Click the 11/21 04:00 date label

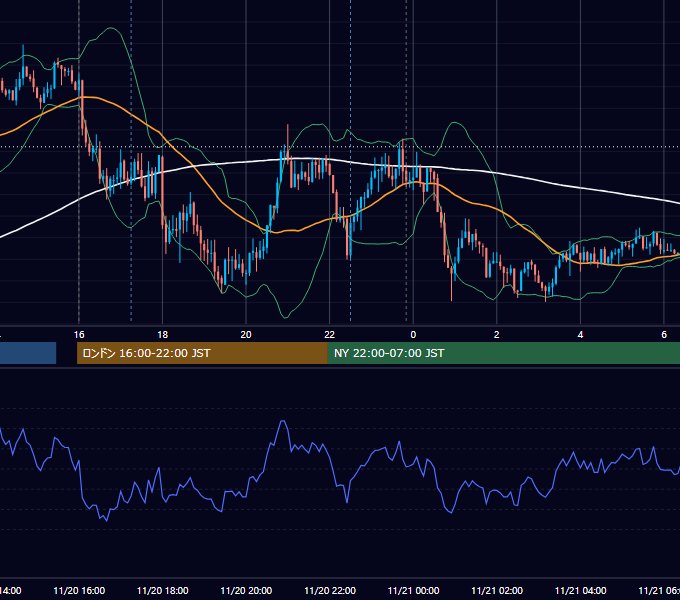581,591
